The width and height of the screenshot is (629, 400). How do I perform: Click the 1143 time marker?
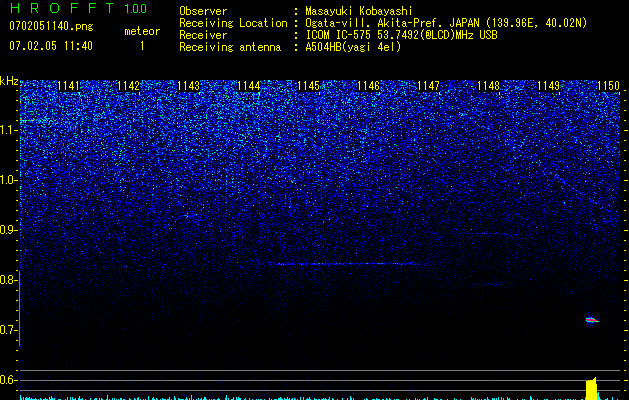coord(189,86)
